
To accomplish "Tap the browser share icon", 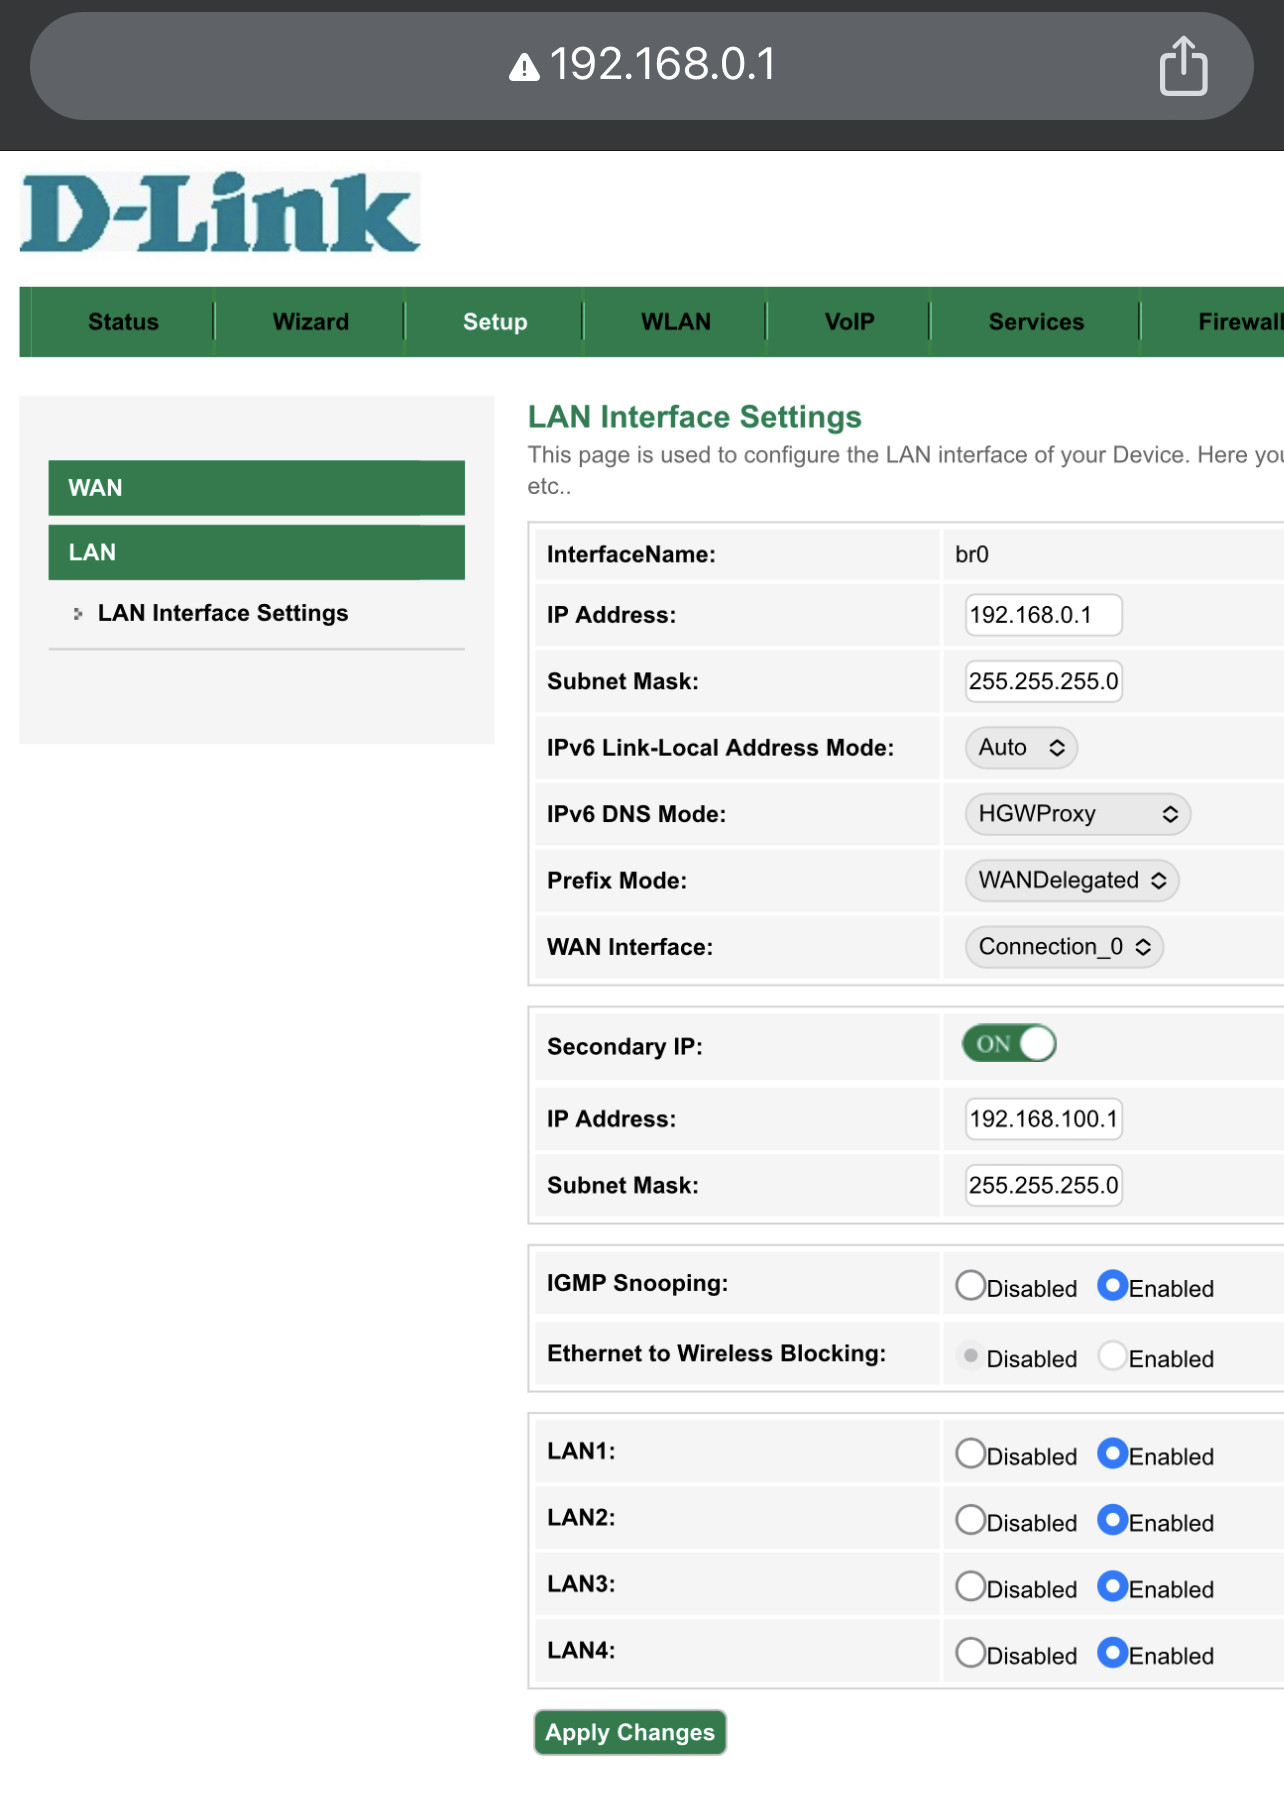I will pyautogui.click(x=1183, y=66).
